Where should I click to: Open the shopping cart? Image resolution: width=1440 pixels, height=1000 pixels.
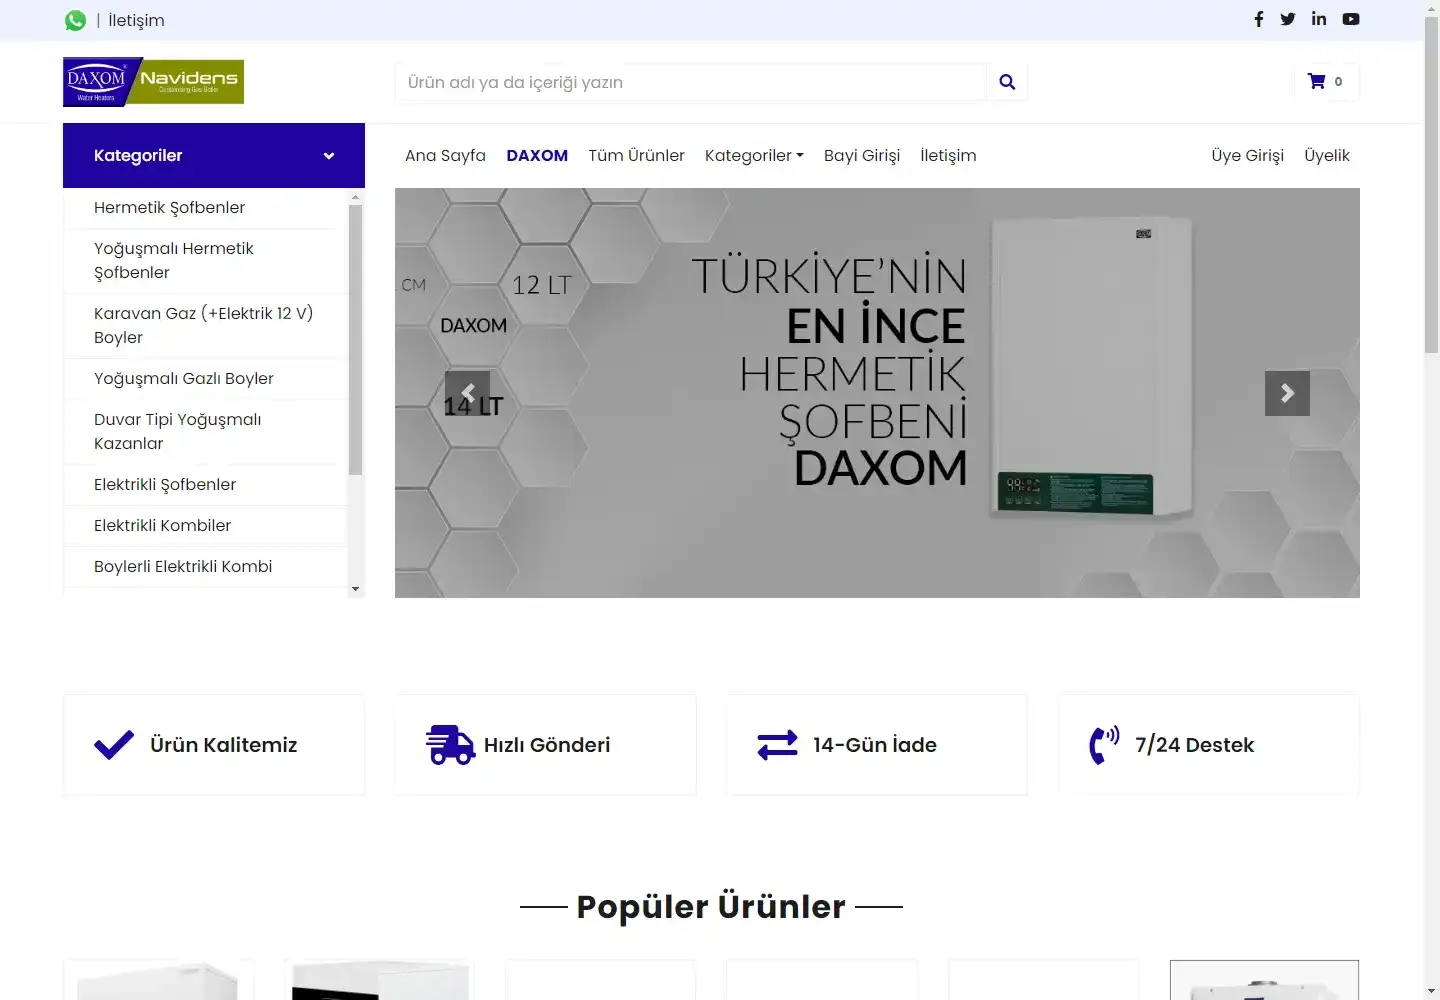pyautogui.click(x=1326, y=82)
